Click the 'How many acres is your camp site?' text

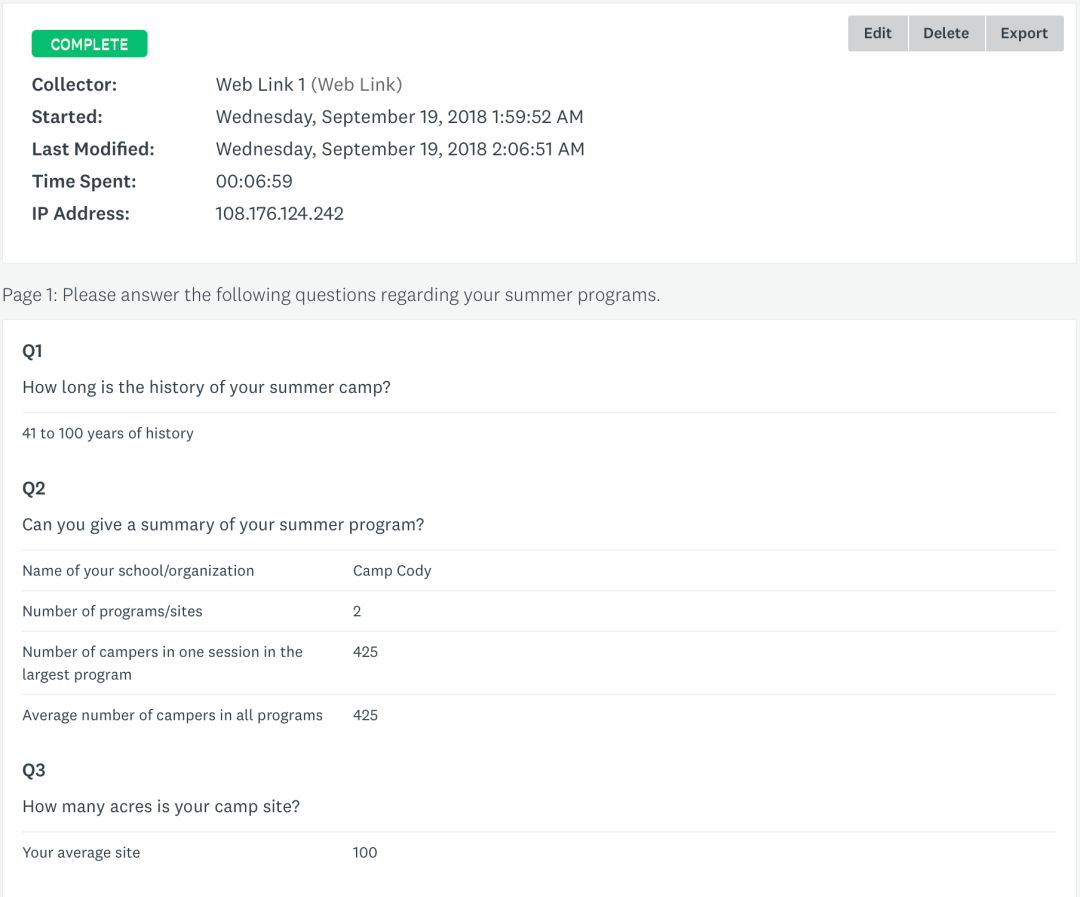[x=161, y=806]
